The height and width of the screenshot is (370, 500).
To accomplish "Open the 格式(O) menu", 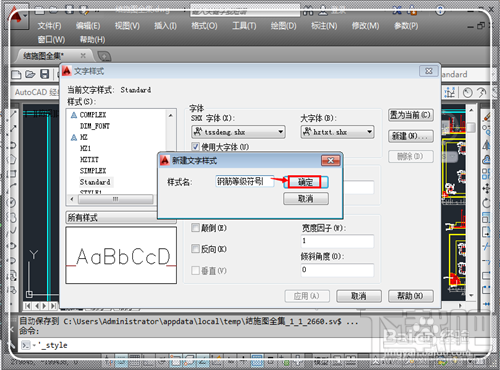I will click(x=204, y=26).
